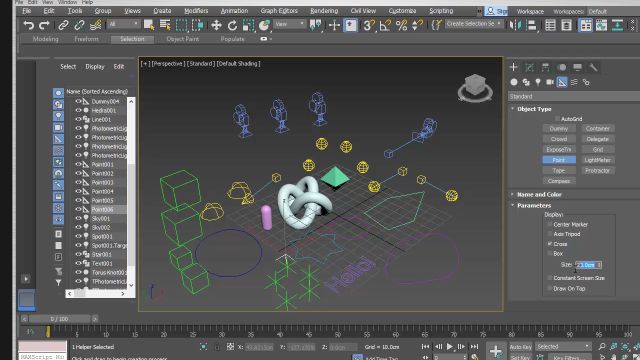This screenshot has width=640, height=360.
Task: Click the Size value input field
Action: click(x=586, y=265)
